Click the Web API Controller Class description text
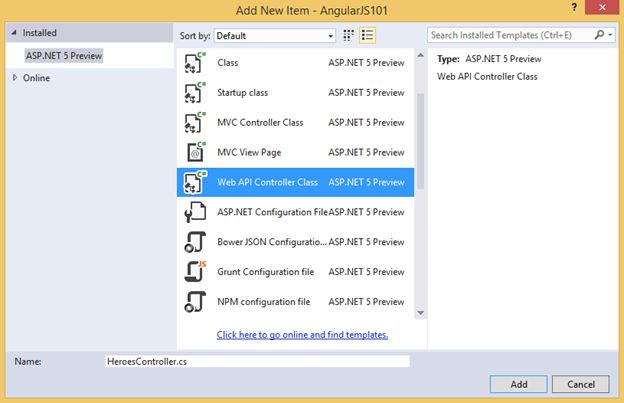The width and height of the screenshot is (624, 403). pyautogui.click(x=487, y=76)
